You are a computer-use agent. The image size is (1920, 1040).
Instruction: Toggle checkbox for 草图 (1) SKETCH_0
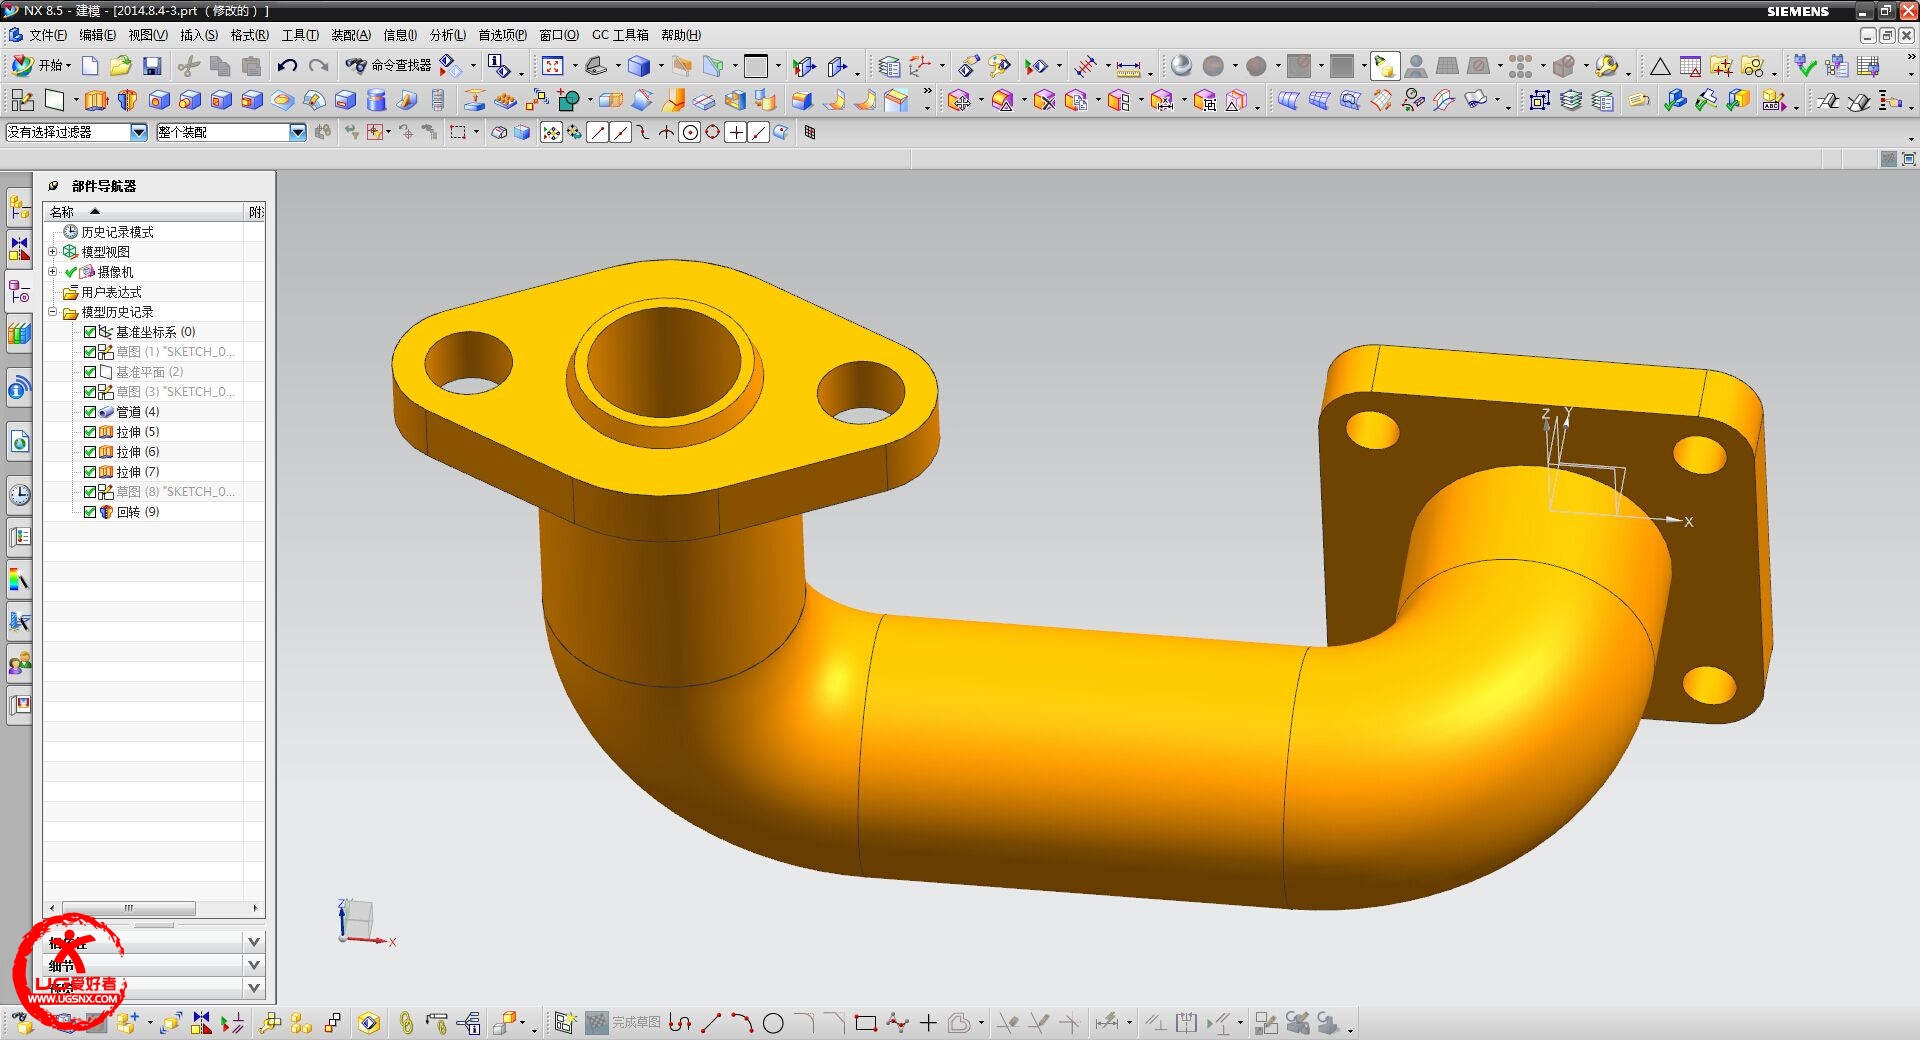pos(90,352)
